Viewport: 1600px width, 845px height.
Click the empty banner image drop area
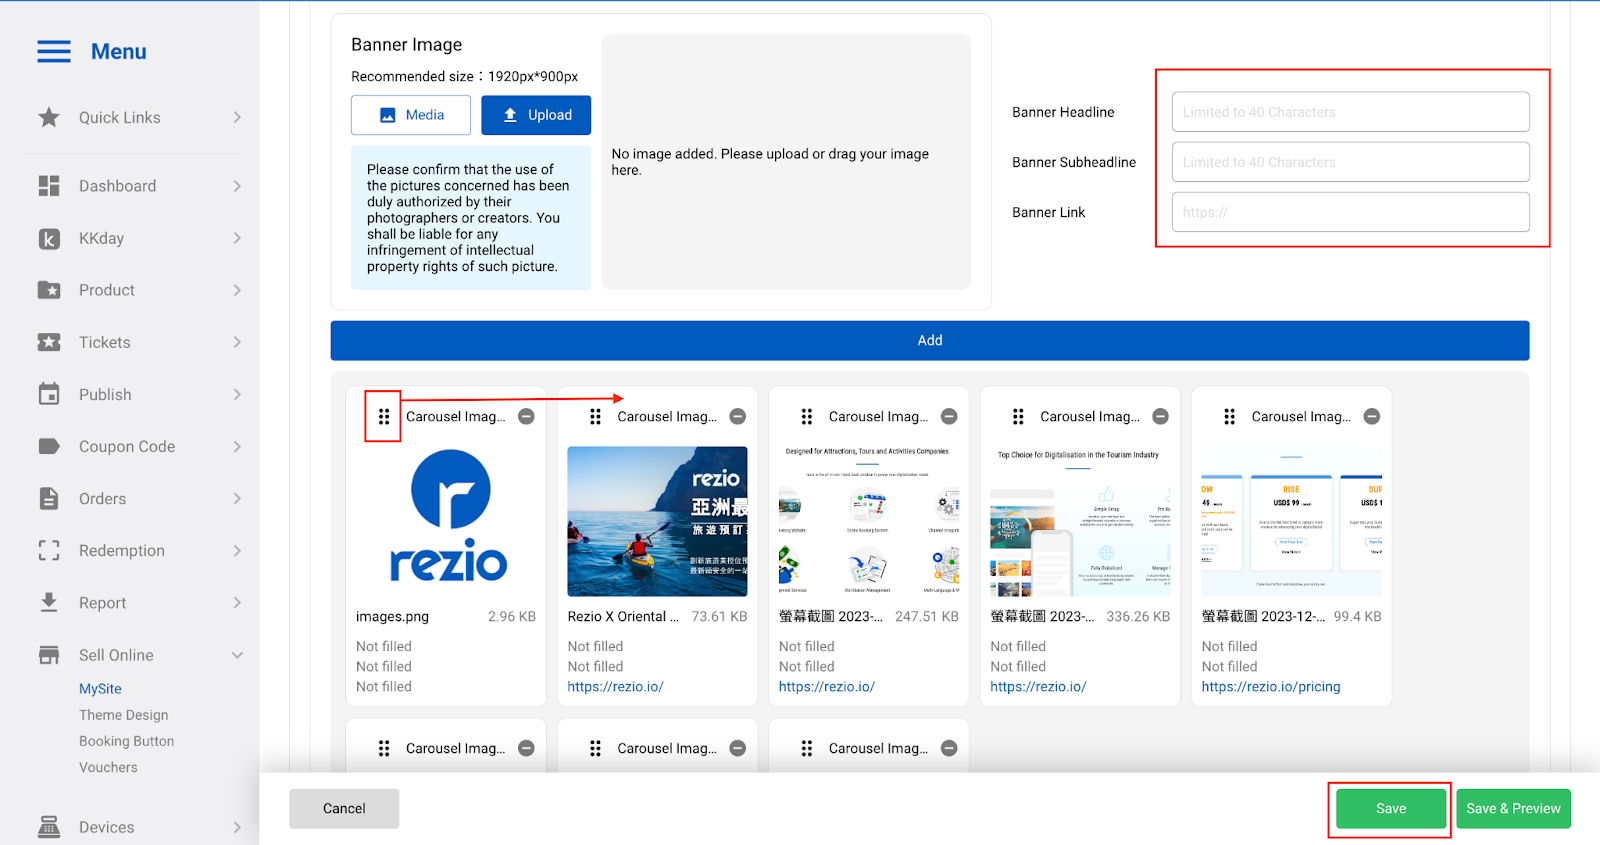786,162
